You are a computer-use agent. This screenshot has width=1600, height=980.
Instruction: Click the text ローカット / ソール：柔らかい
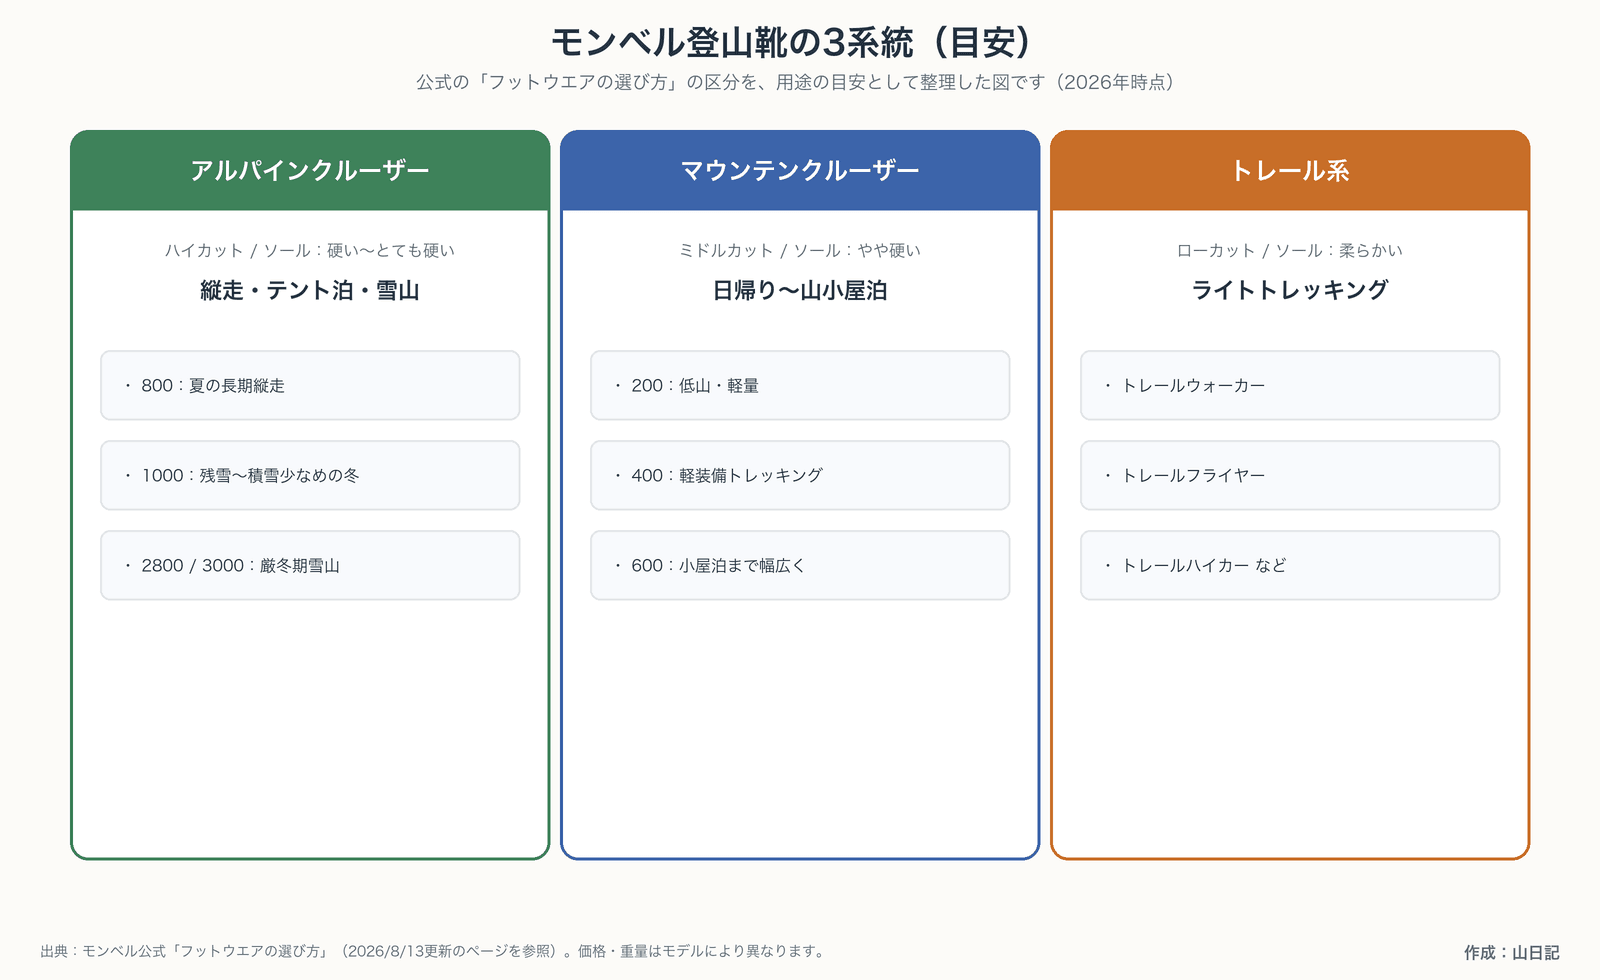1290,251
